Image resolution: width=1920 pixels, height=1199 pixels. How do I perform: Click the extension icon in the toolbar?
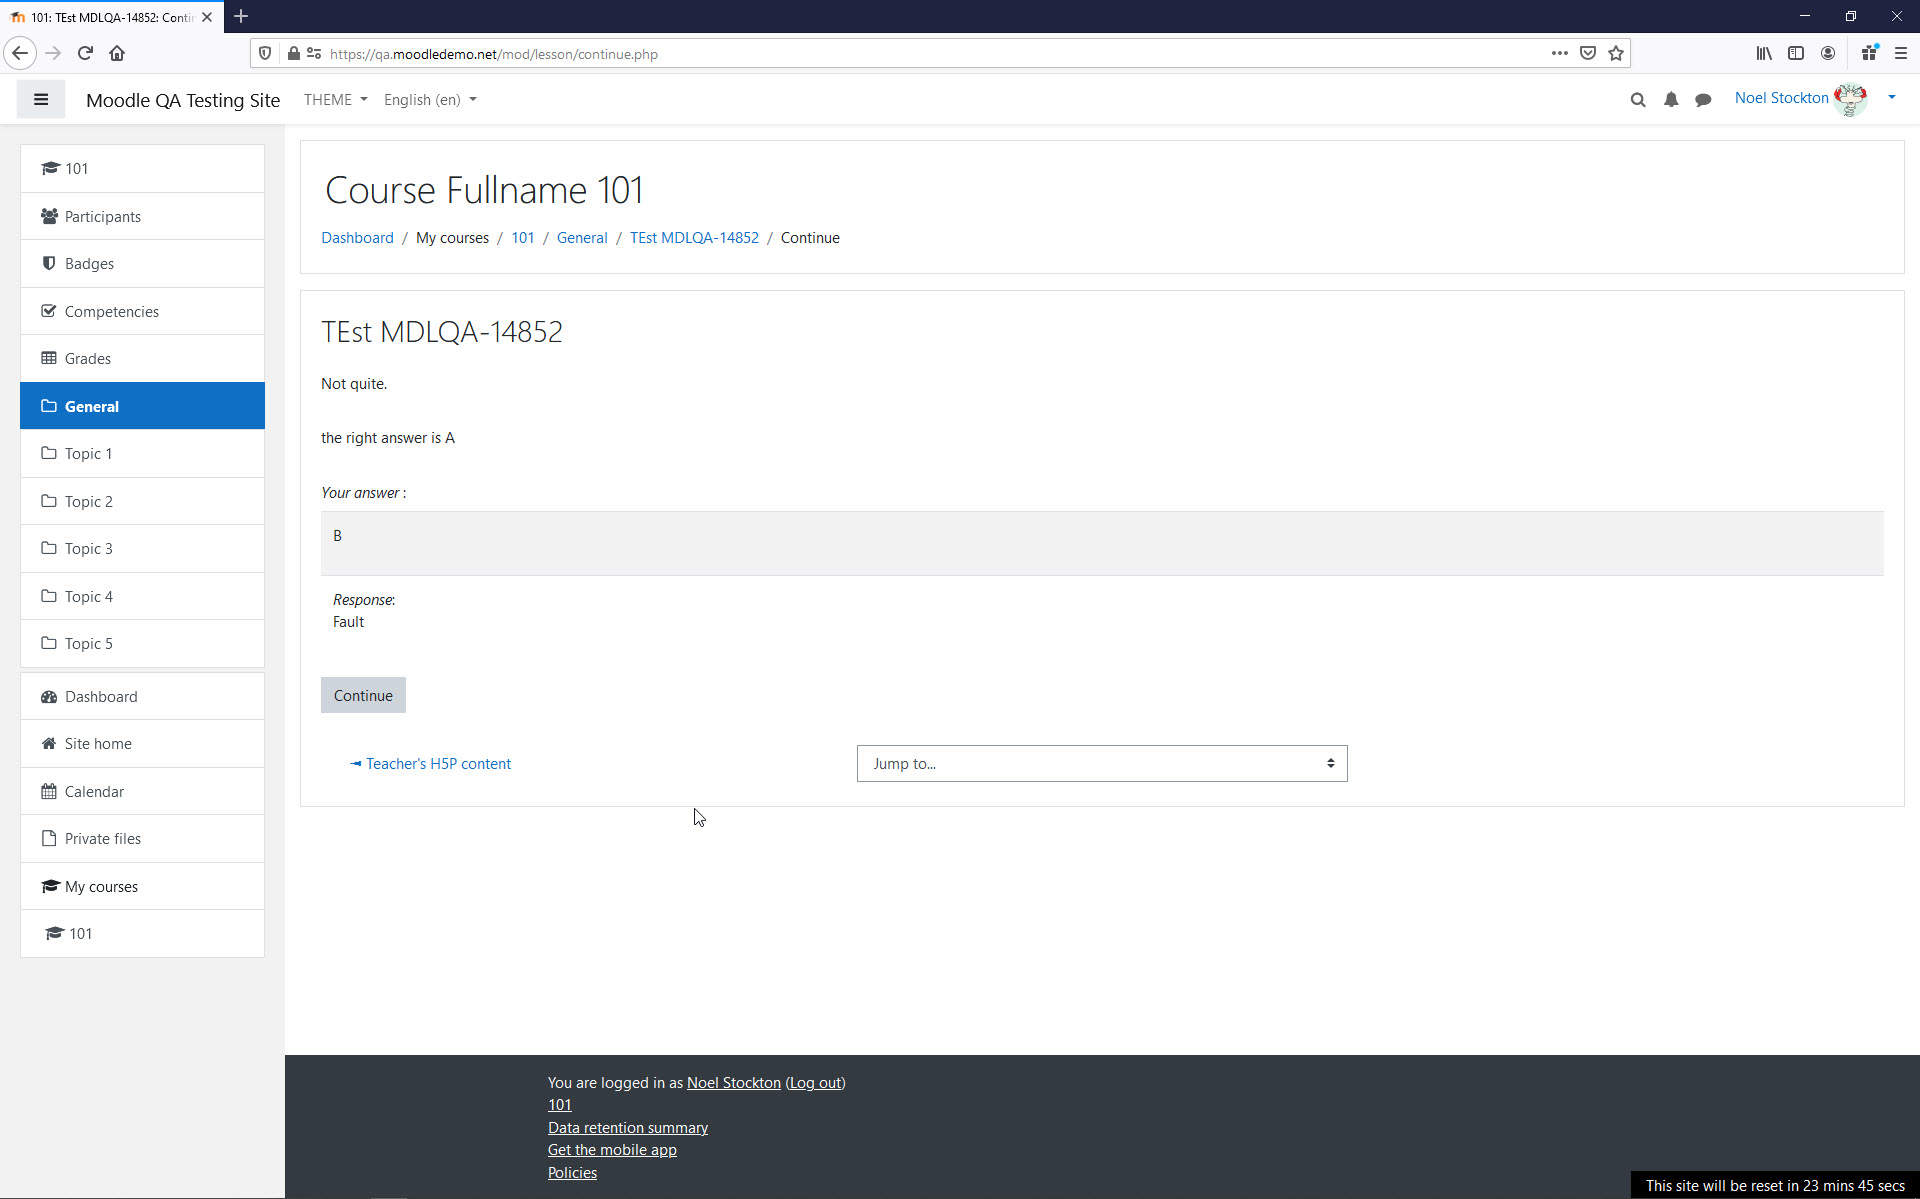pyautogui.click(x=1869, y=53)
